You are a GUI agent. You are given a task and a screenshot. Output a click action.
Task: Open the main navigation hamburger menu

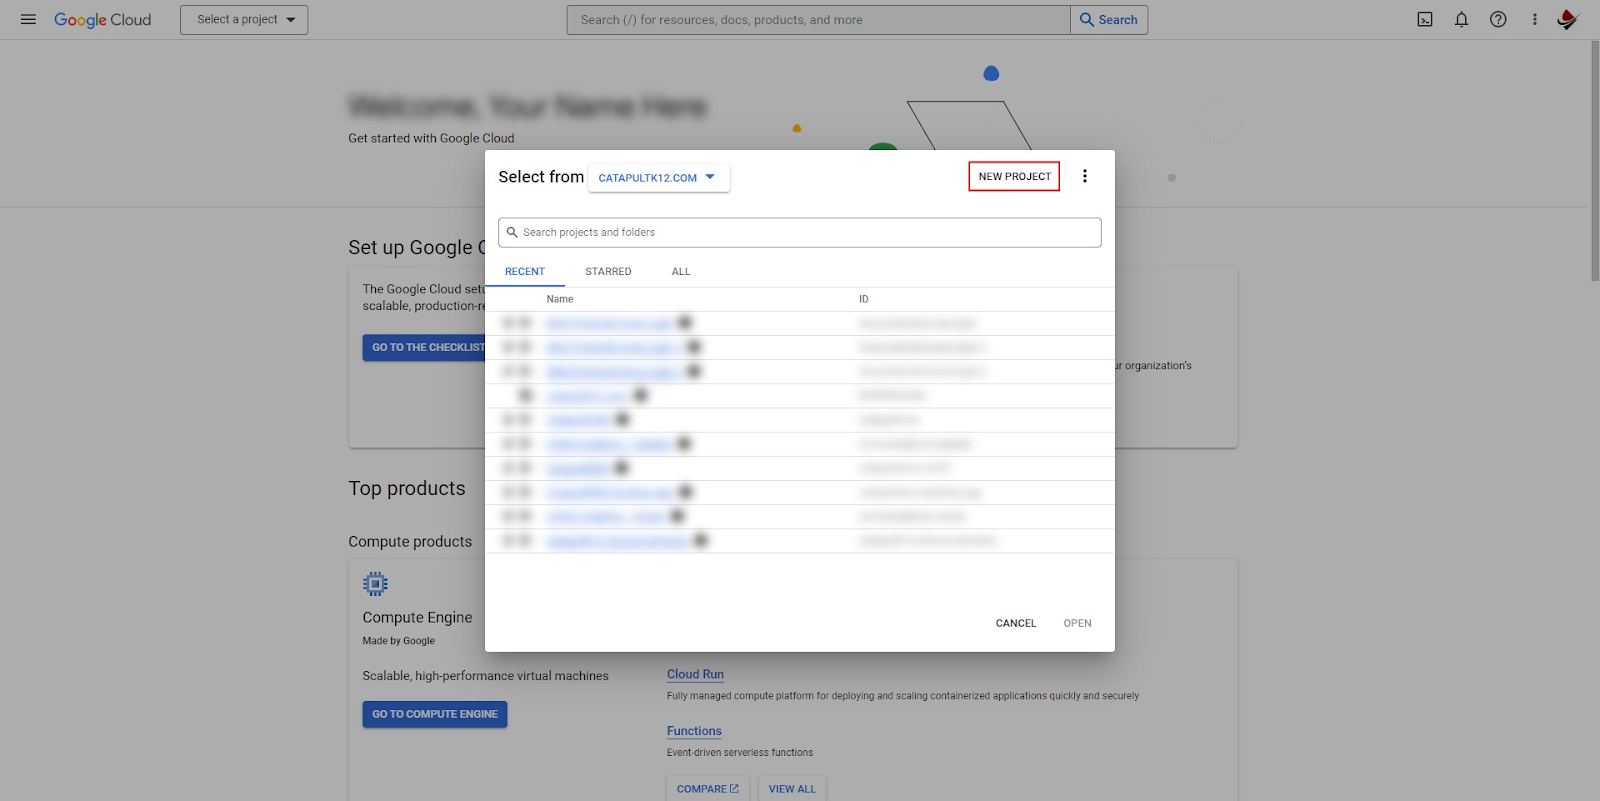[28, 19]
